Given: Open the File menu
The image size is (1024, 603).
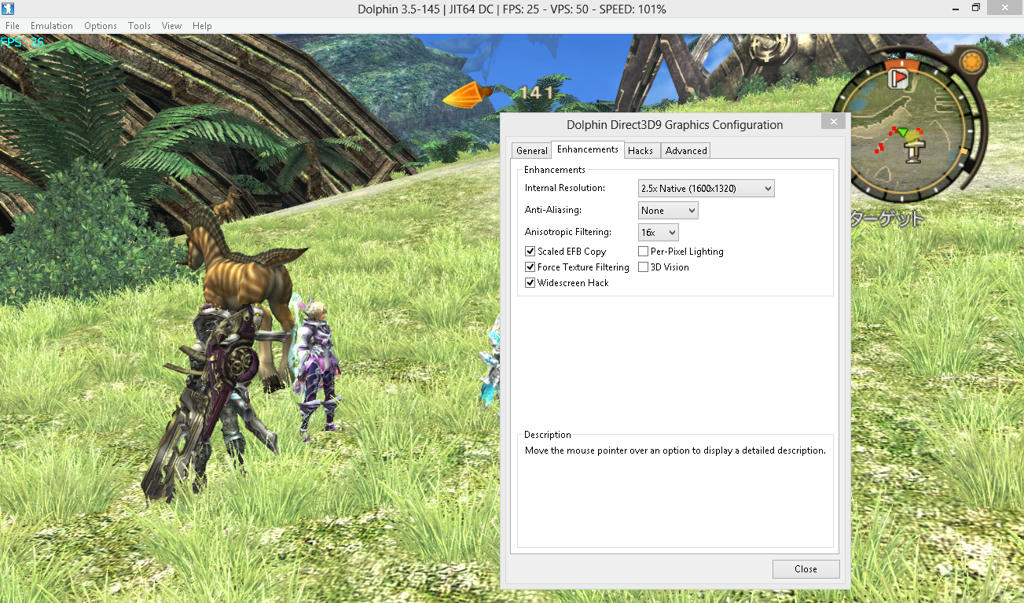Looking at the screenshot, I should click(x=12, y=25).
